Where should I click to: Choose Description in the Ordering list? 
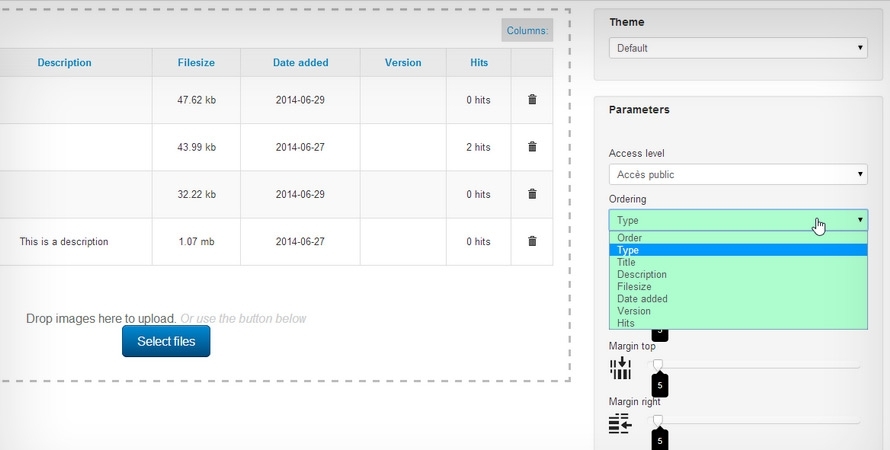(738, 274)
